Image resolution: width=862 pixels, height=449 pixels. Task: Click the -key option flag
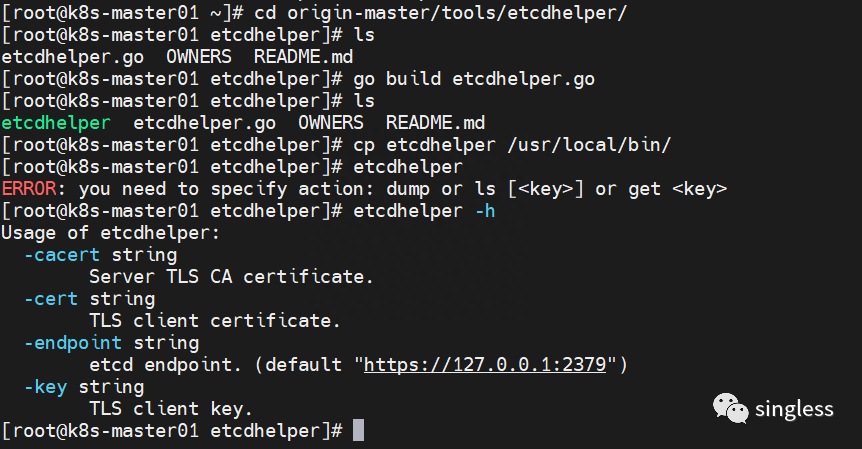(45, 386)
